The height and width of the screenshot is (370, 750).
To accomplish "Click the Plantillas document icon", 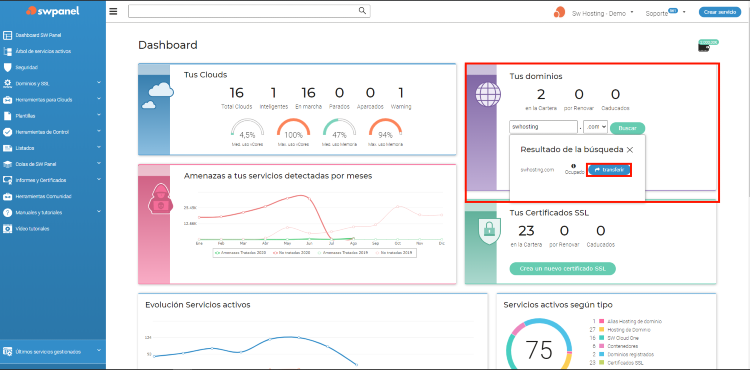I will (x=7, y=116).
